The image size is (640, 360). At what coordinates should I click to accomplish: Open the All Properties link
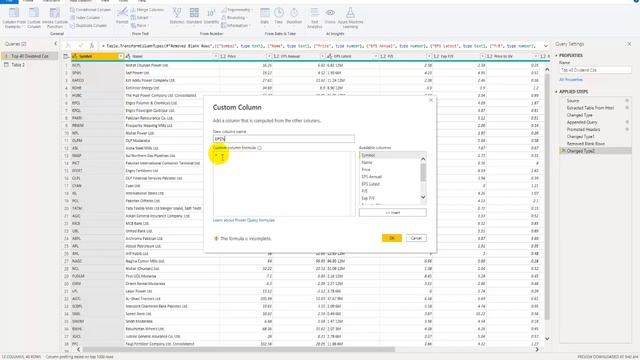click(x=571, y=80)
